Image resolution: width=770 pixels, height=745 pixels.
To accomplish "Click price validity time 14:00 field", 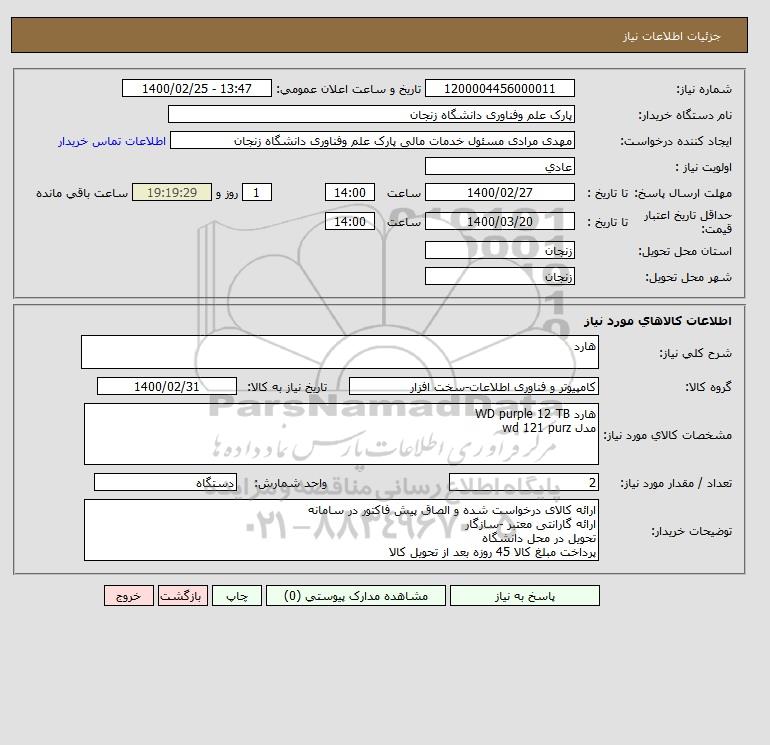I will 350,221.
